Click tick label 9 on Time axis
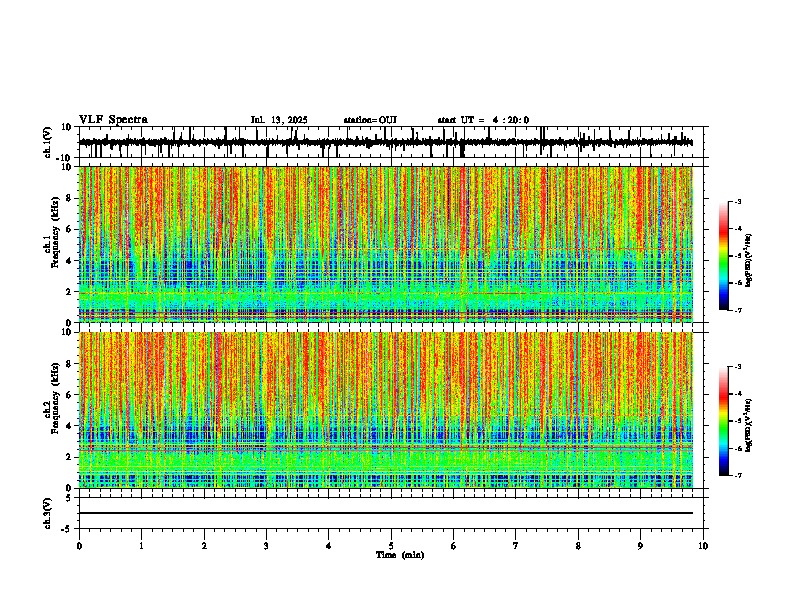 pos(640,546)
